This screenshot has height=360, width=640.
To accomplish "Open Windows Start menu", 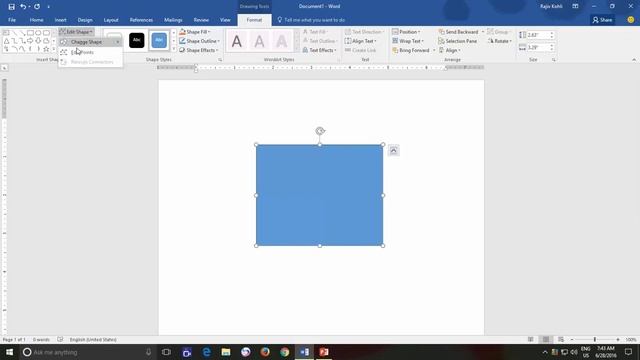I will 9,352.
